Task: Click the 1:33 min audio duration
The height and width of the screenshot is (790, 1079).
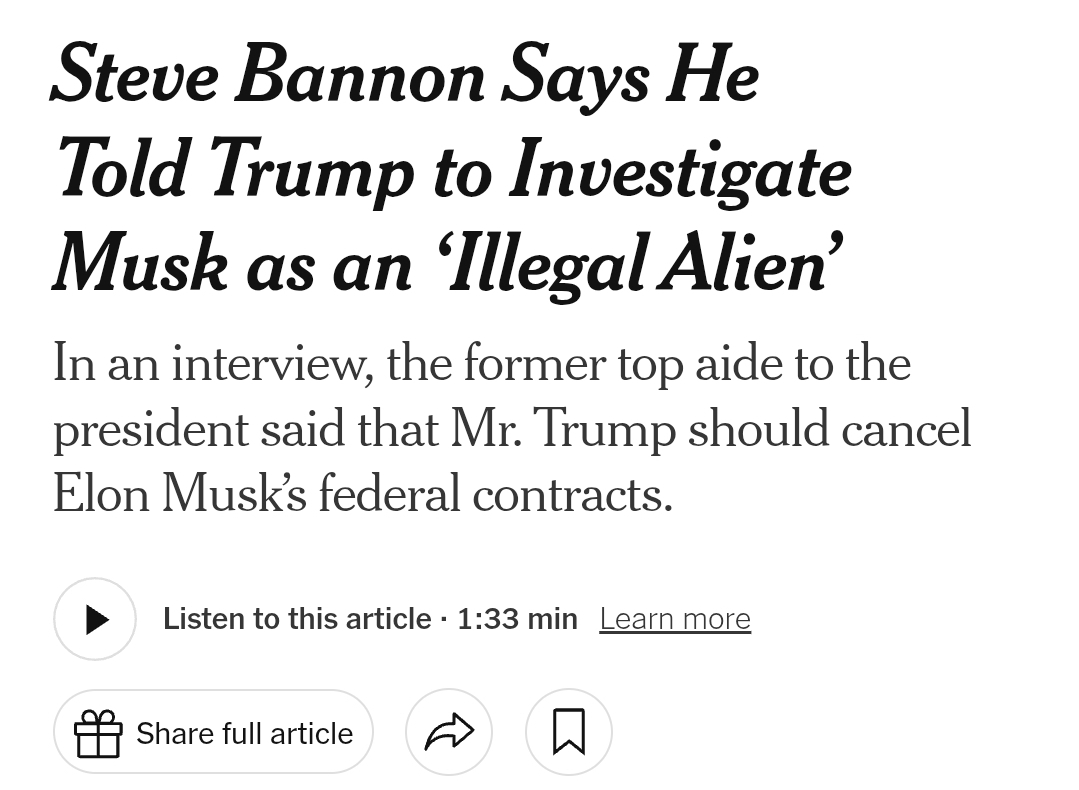Action: coord(517,619)
